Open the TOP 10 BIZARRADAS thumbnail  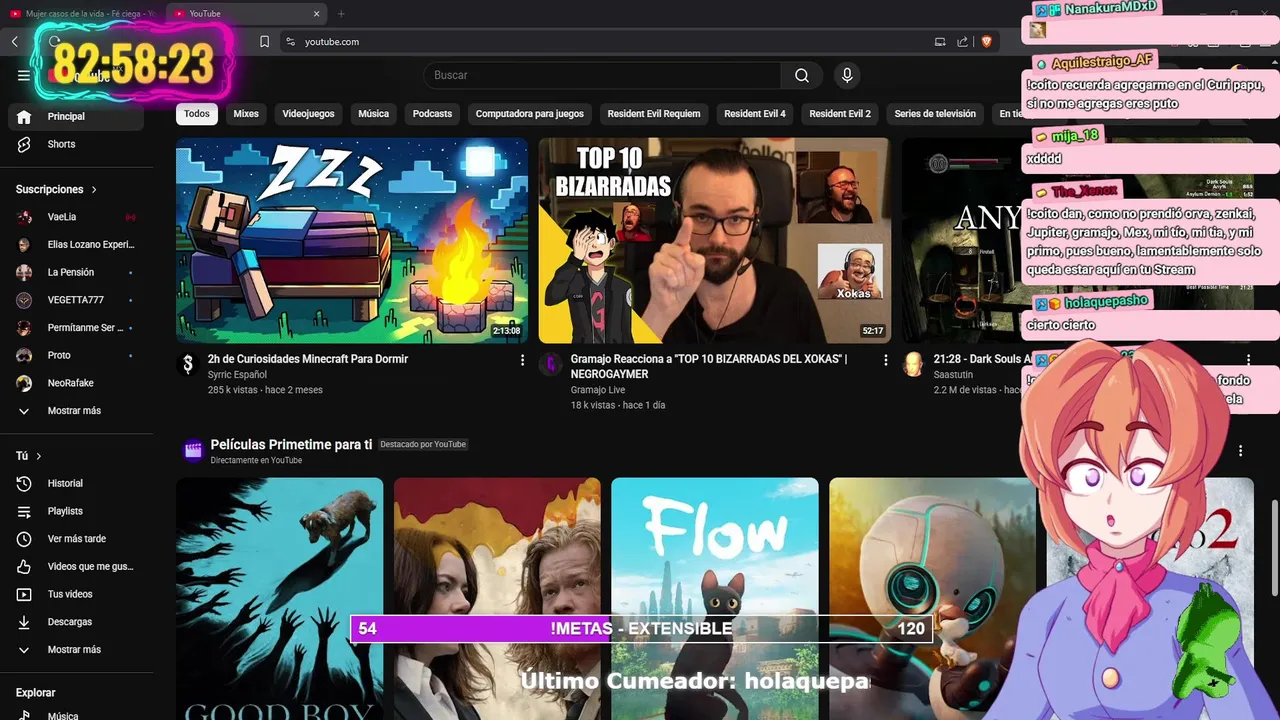click(x=714, y=240)
